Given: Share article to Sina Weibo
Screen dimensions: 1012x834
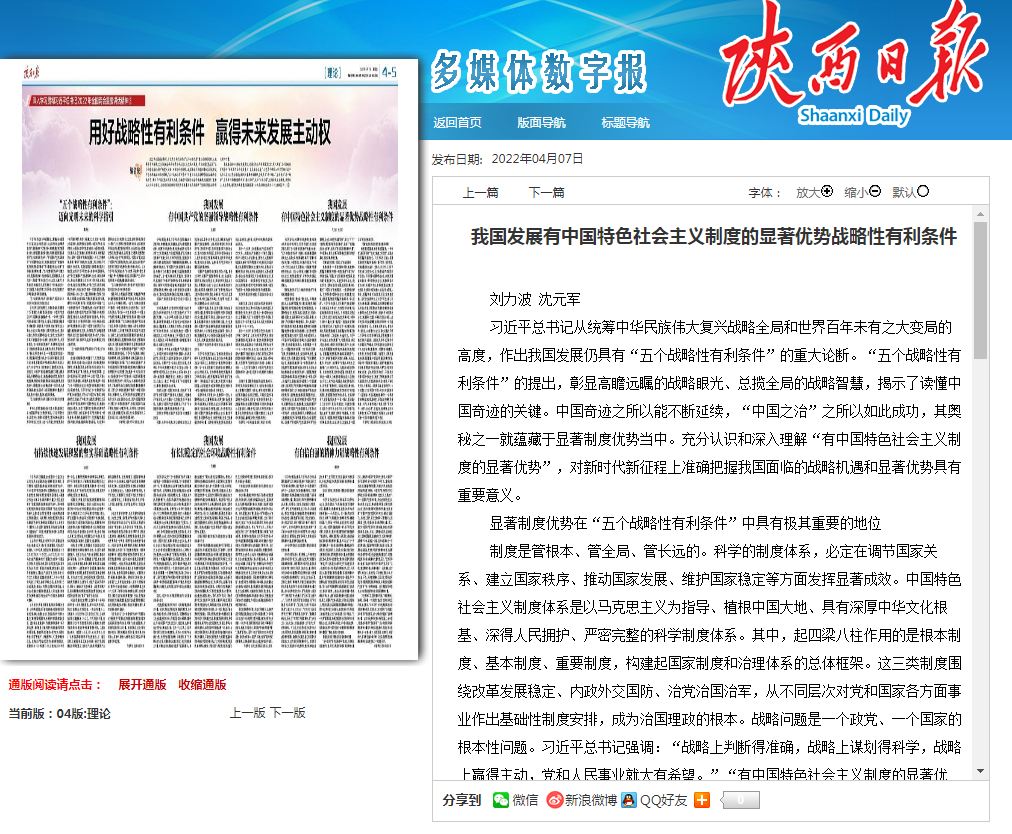Looking at the screenshot, I should 555,800.
